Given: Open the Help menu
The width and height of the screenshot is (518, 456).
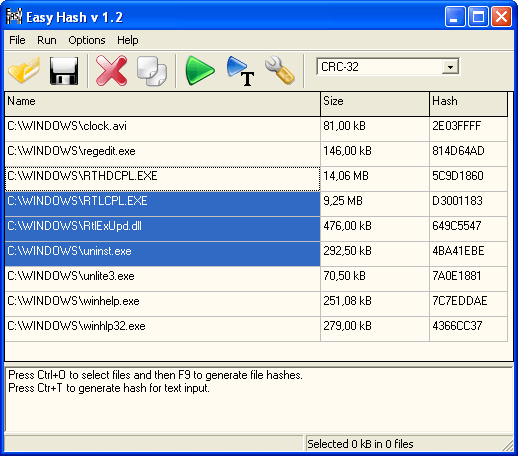Looking at the screenshot, I should (128, 40).
